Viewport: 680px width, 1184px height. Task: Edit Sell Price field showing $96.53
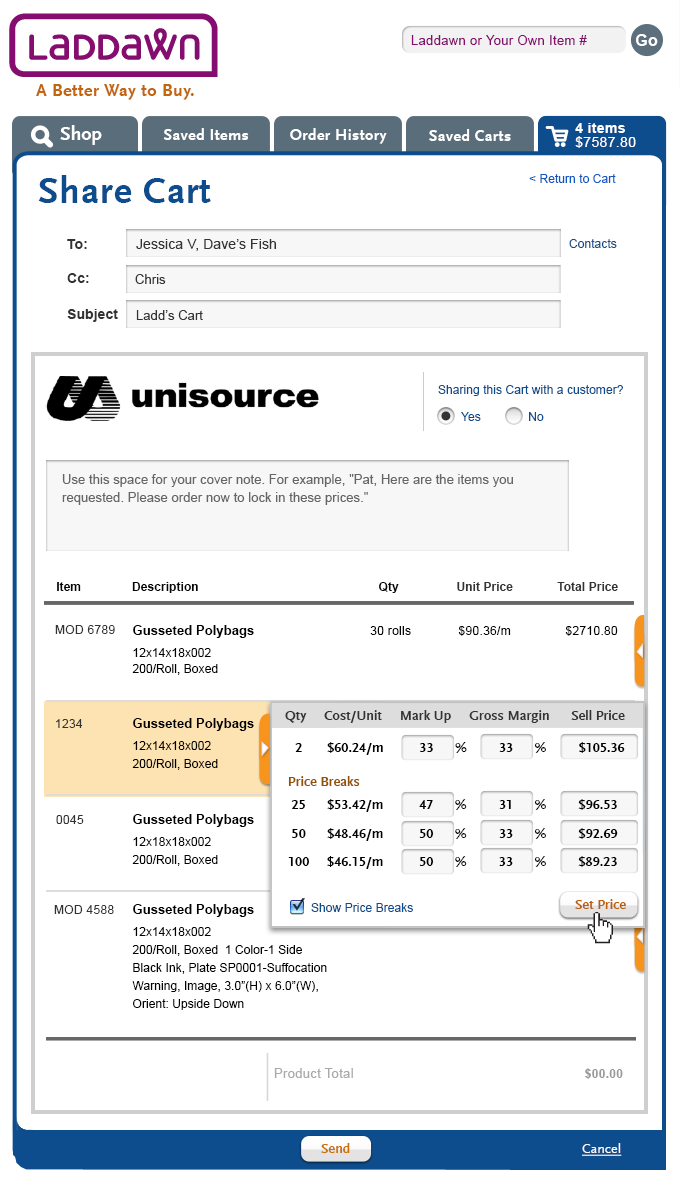click(599, 804)
